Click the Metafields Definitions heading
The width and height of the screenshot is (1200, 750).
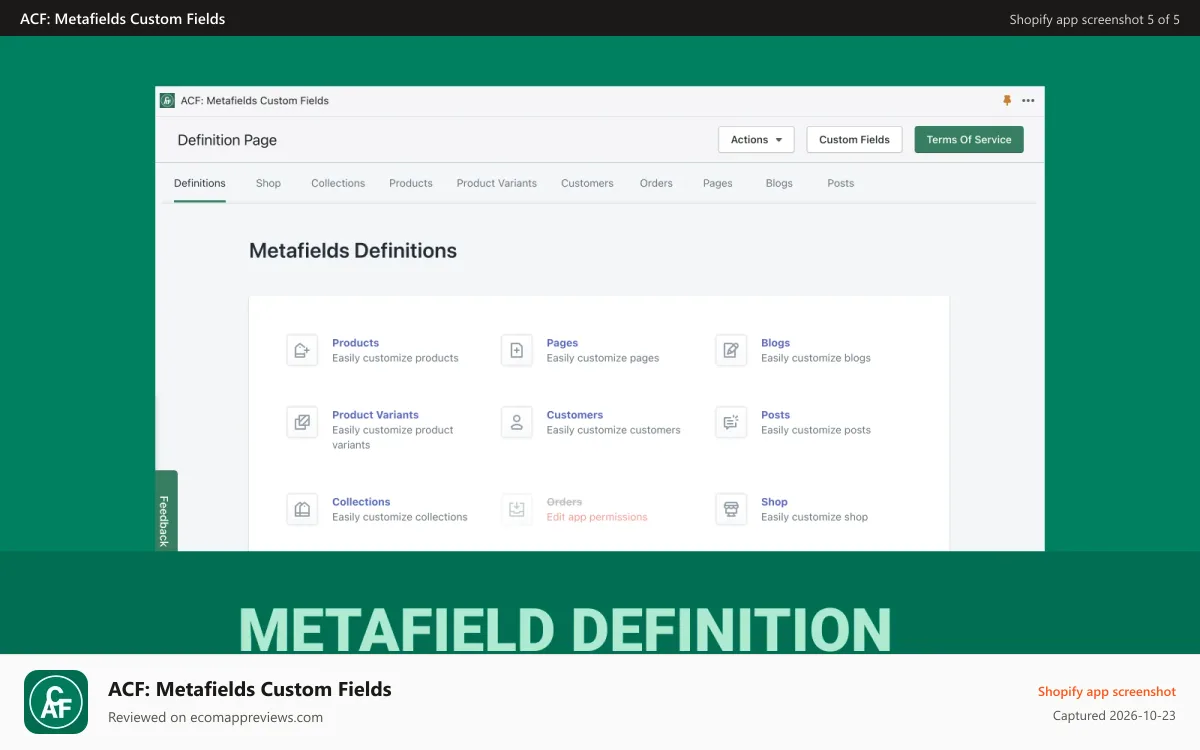pos(353,251)
